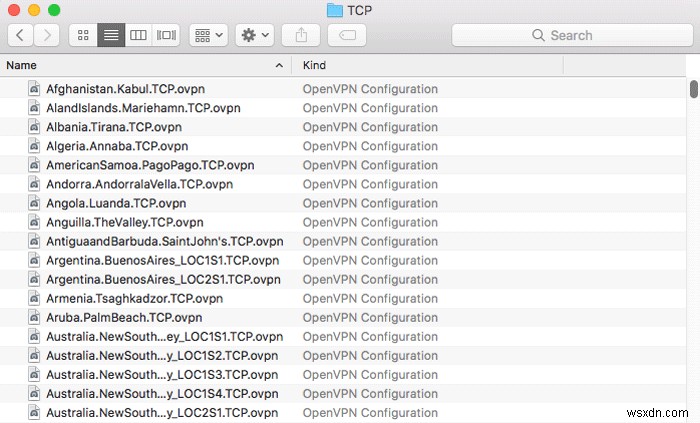The image size is (700, 423).
Task: Select Australia.NewSouth...y_LOC2S1.TCP.ovpn file name
Action: coord(162,413)
